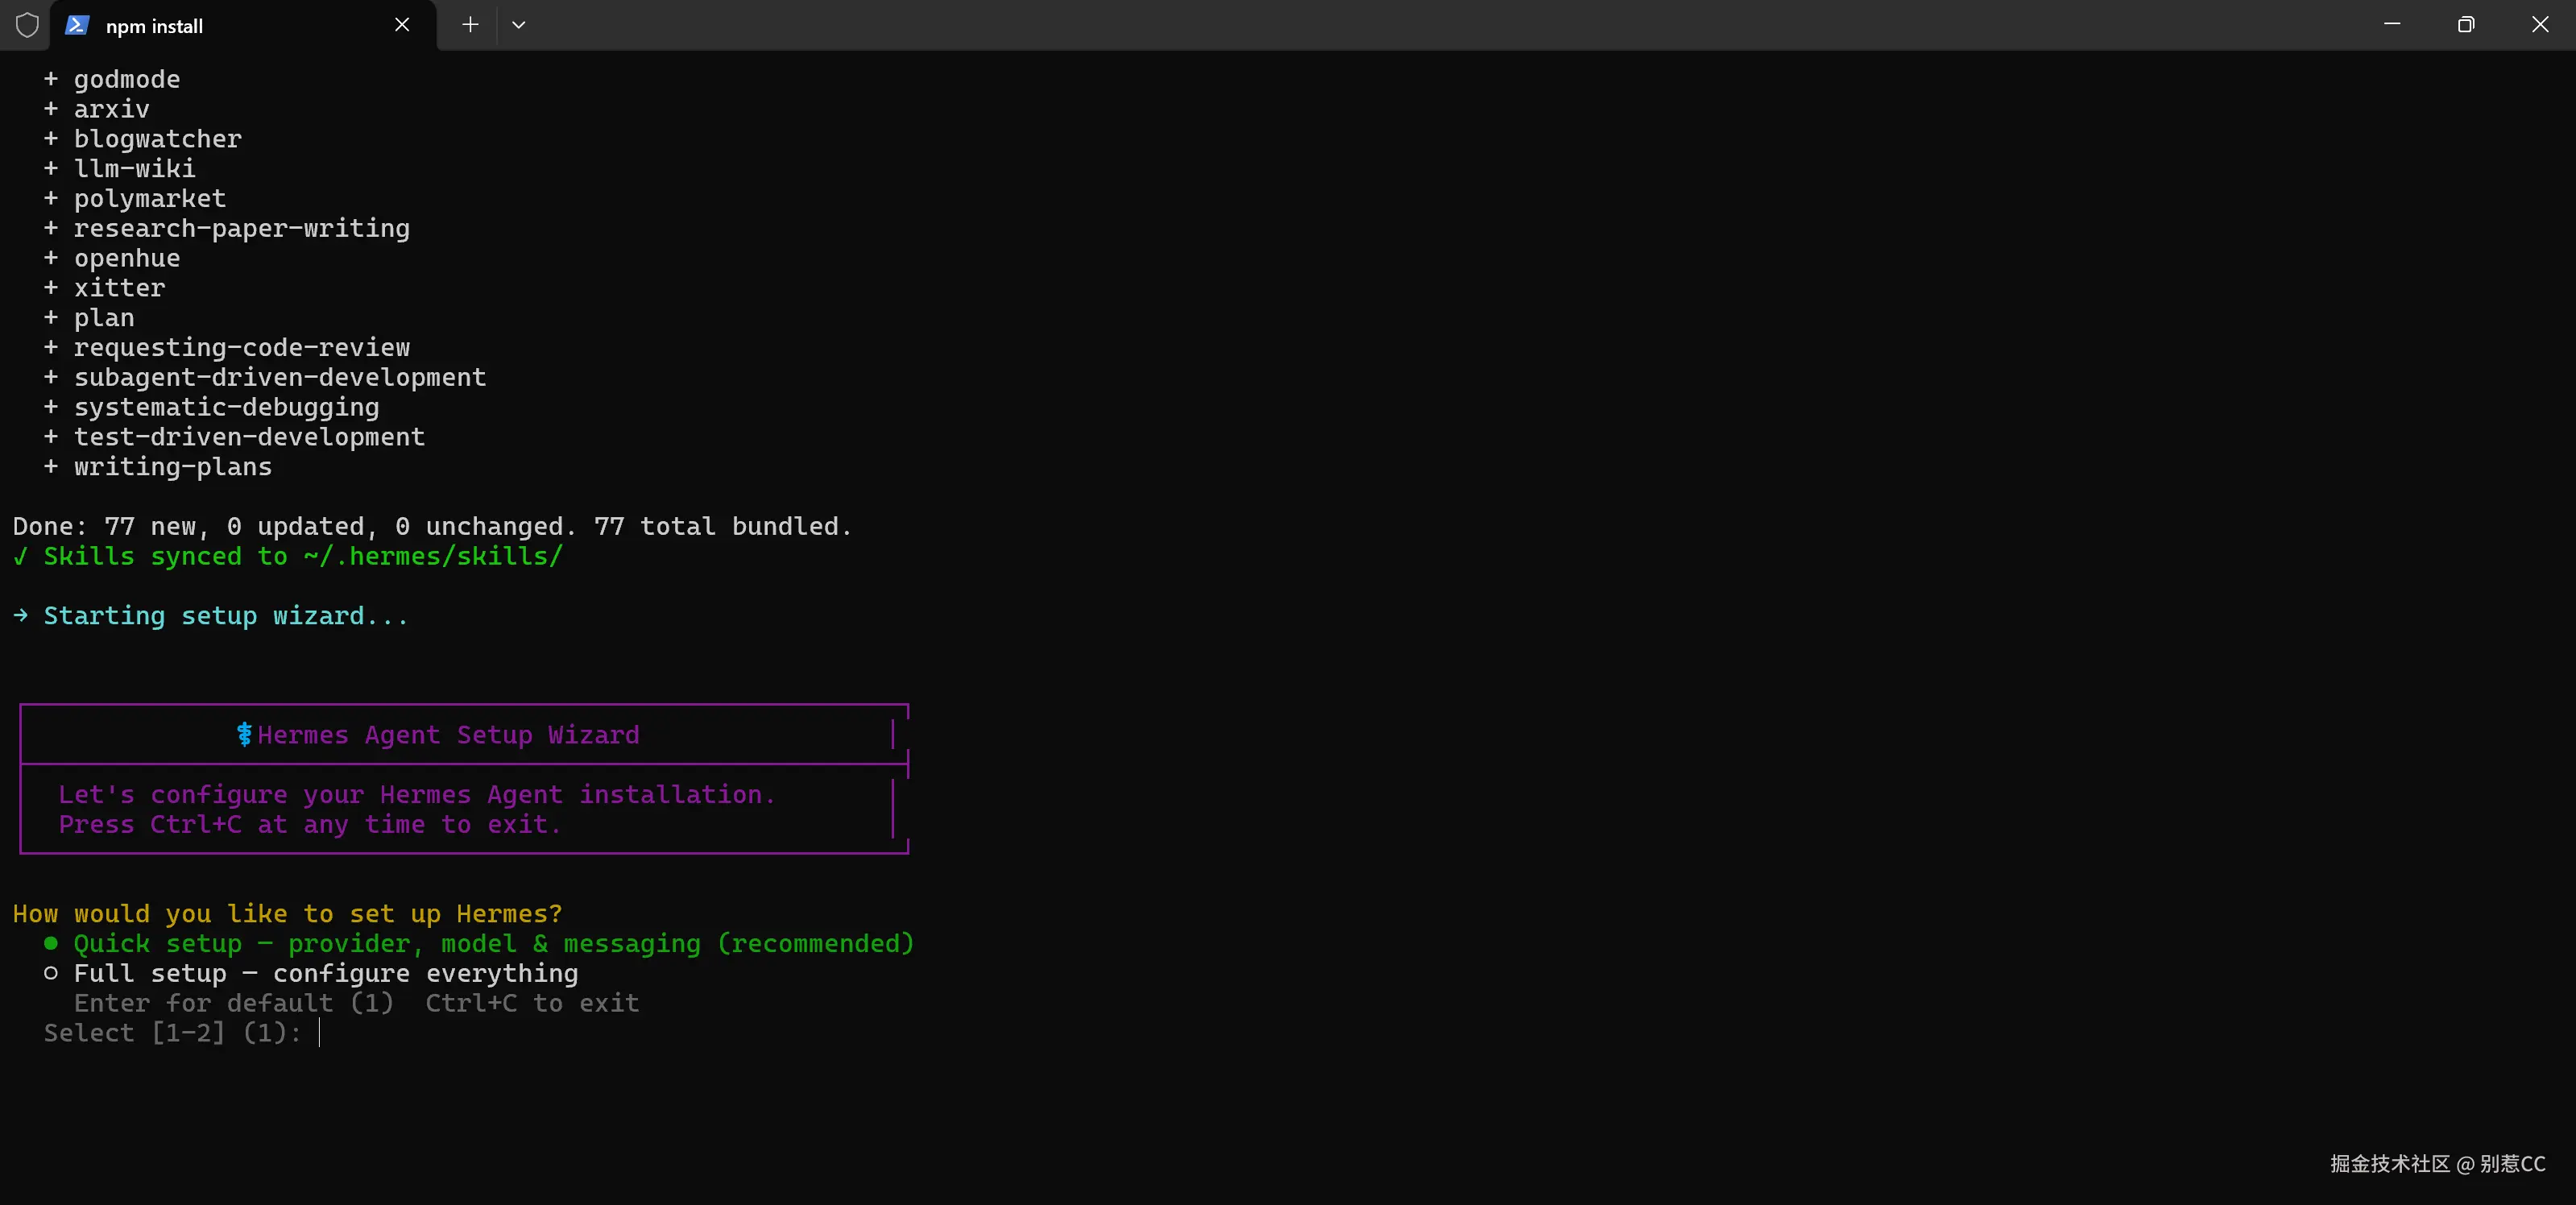Click the PowerShell icon on the tab
The width and height of the screenshot is (2576, 1205).
coord(77,25)
